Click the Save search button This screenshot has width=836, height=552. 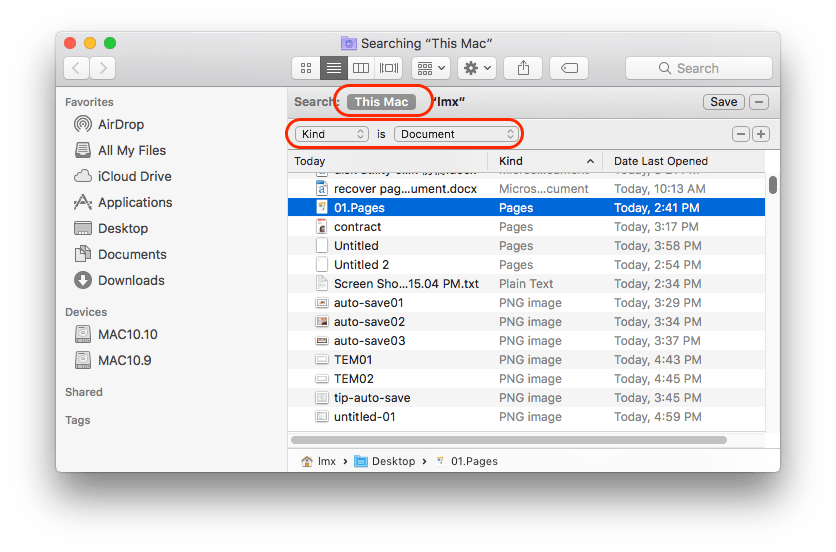click(x=723, y=102)
